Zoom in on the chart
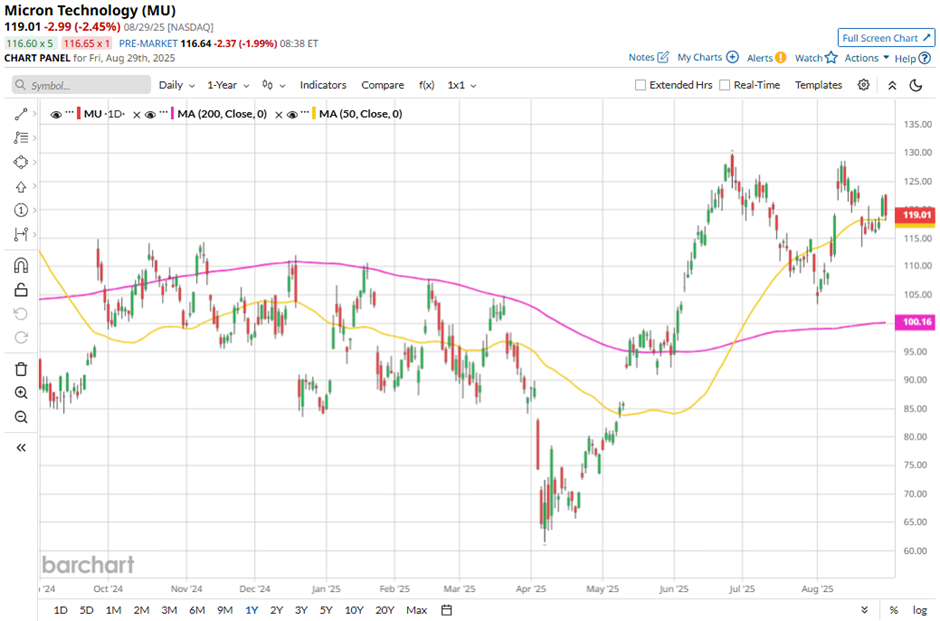The image size is (940, 621). coord(21,393)
